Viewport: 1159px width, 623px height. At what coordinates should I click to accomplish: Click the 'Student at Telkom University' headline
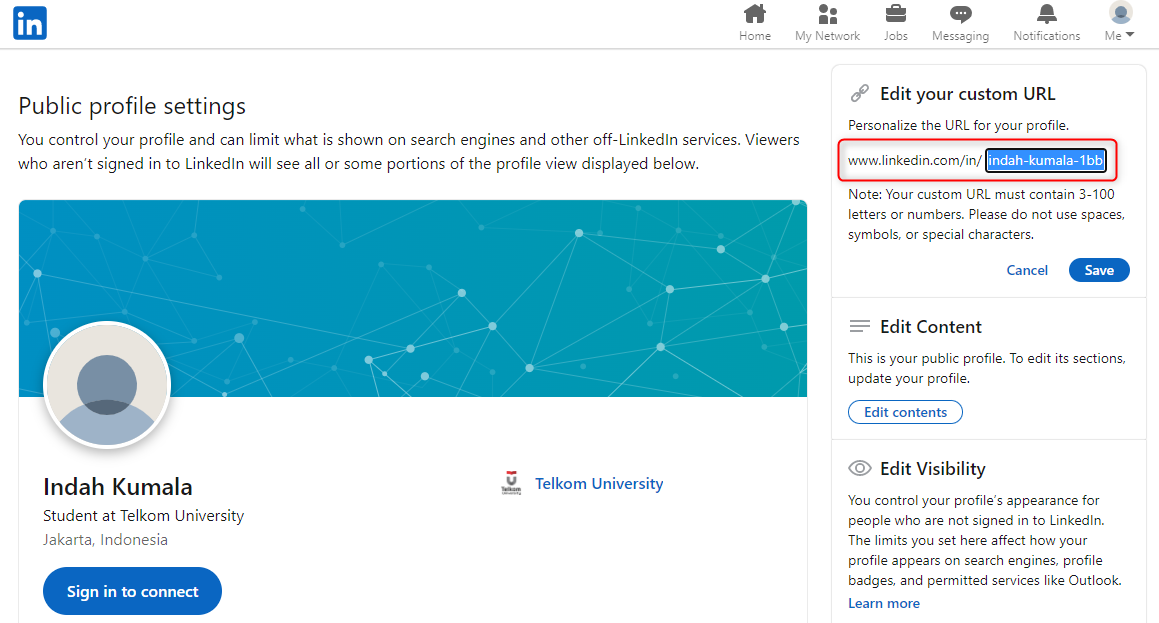(143, 516)
